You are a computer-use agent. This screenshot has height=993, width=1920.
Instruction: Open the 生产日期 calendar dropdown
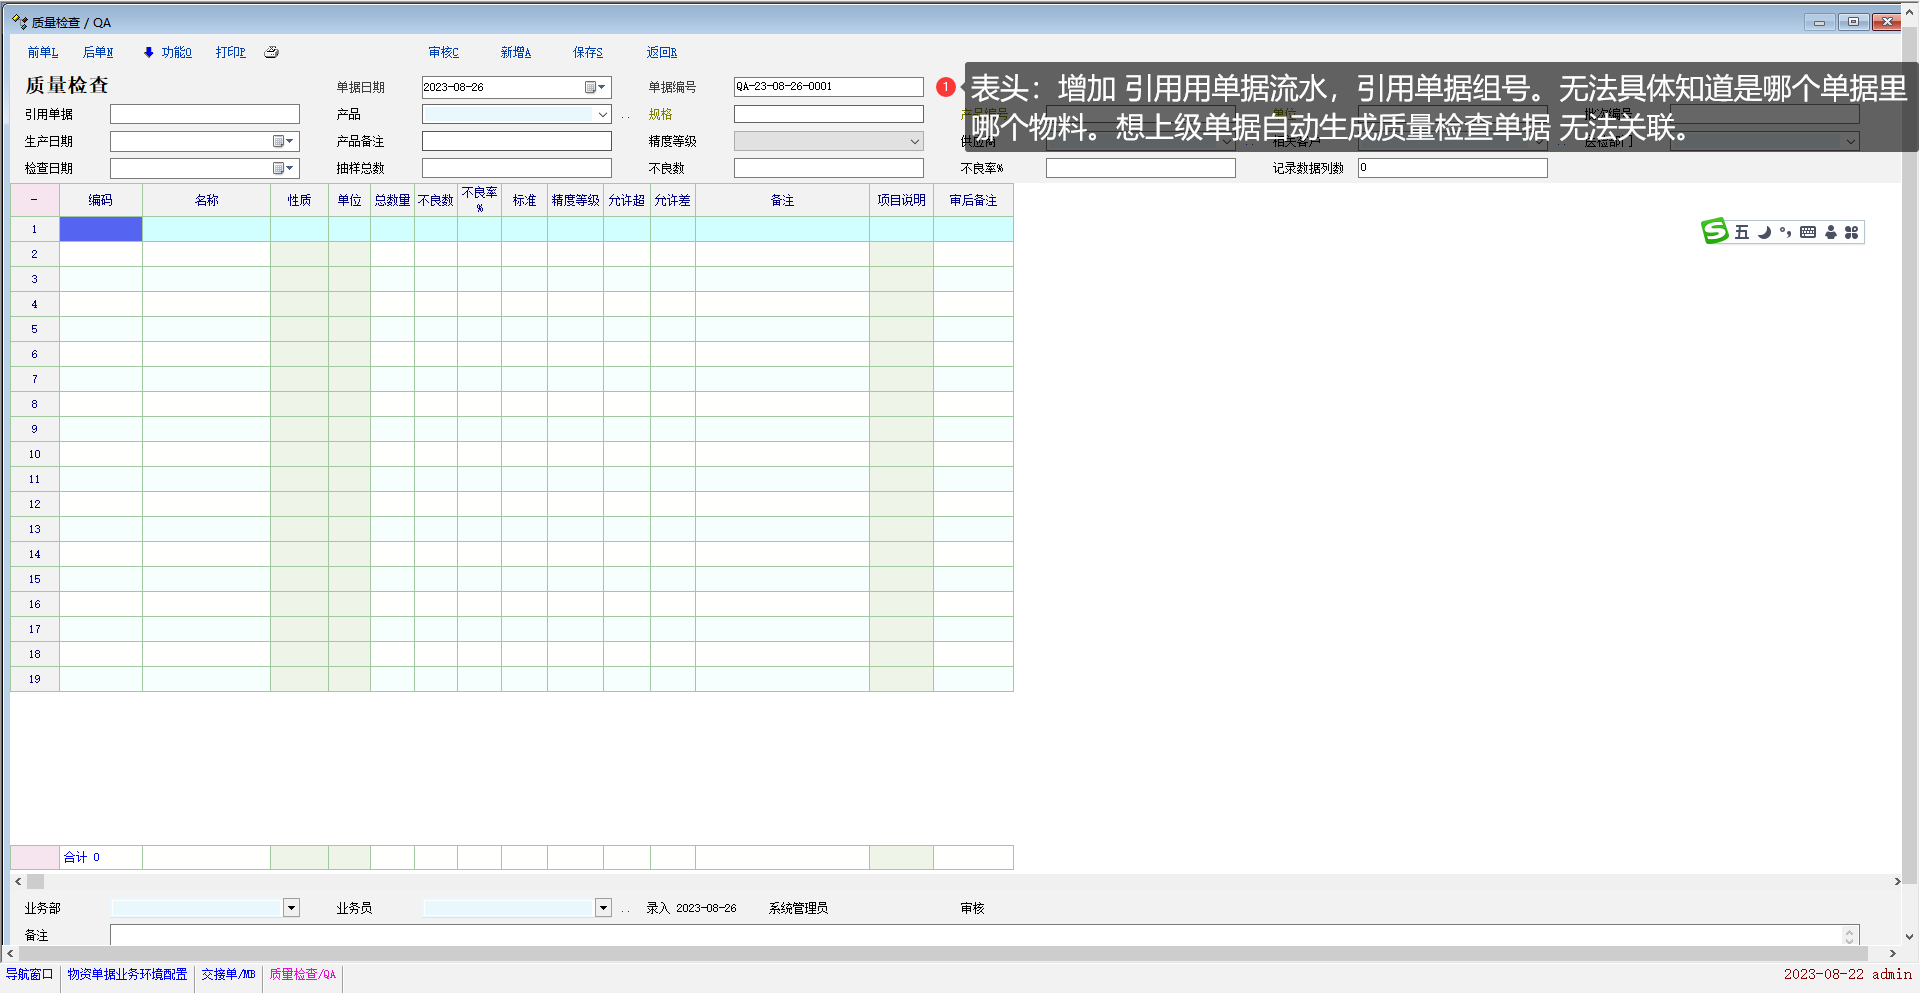coord(283,141)
